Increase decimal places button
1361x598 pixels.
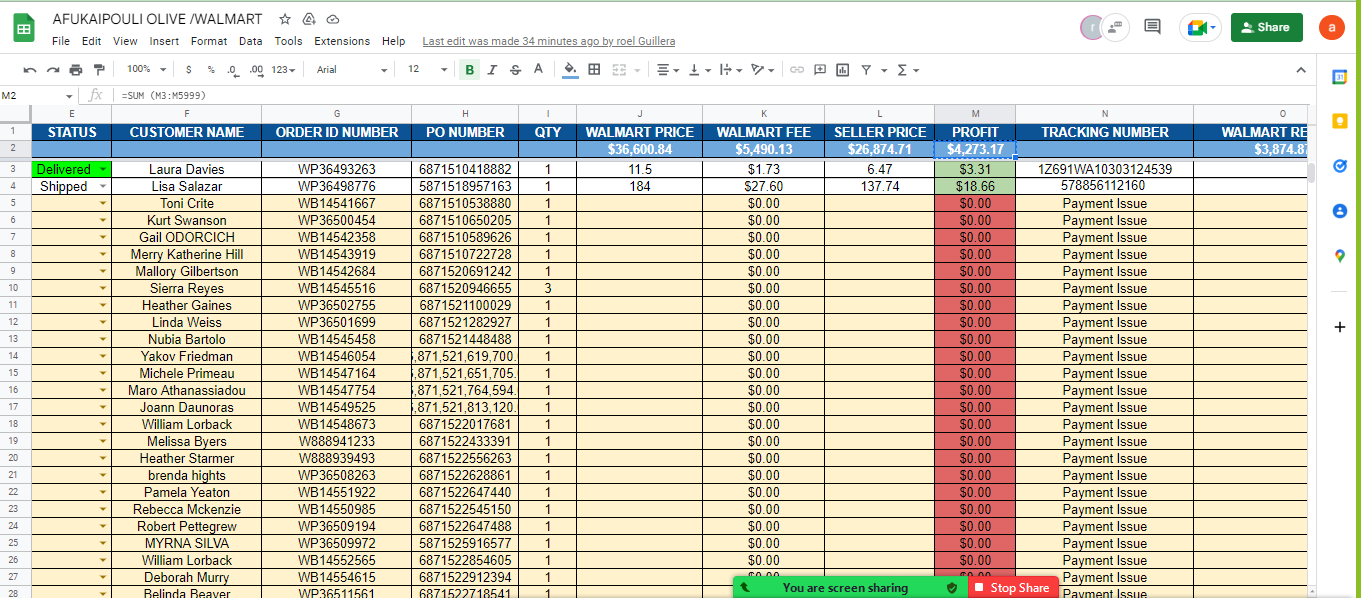coord(256,70)
